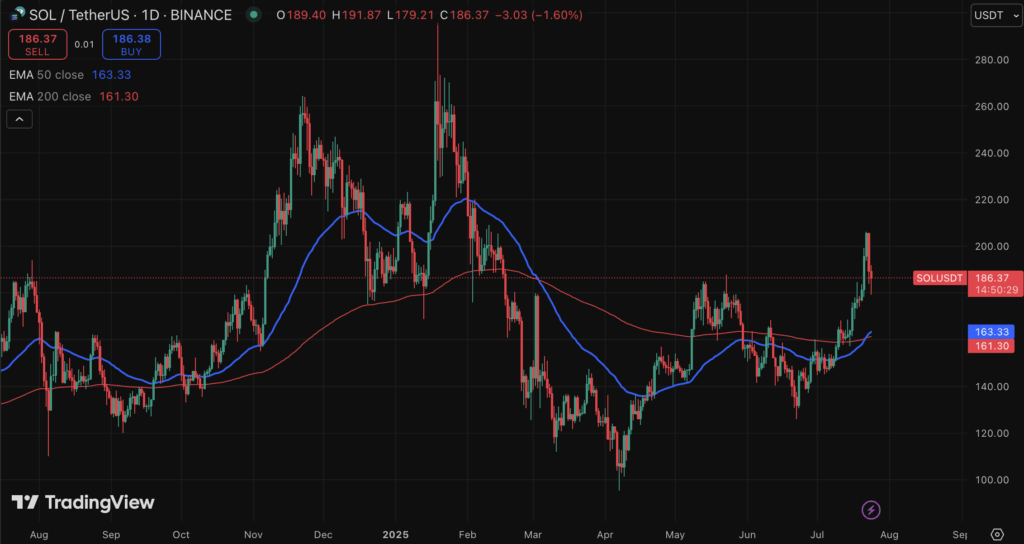Image resolution: width=1024 pixels, height=544 pixels.
Task: Click the TradingView logo
Action: pyautogui.click(x=83, y=502)
